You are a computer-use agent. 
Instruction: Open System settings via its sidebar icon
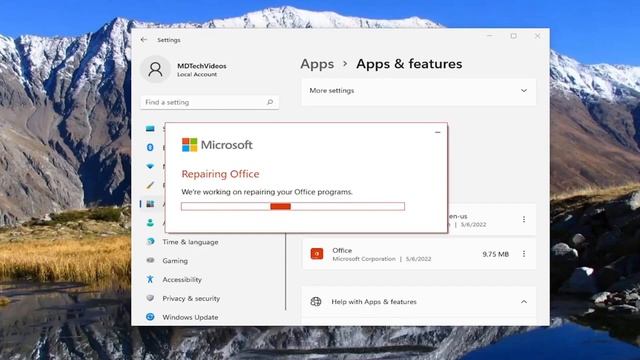tap(150, 129)
